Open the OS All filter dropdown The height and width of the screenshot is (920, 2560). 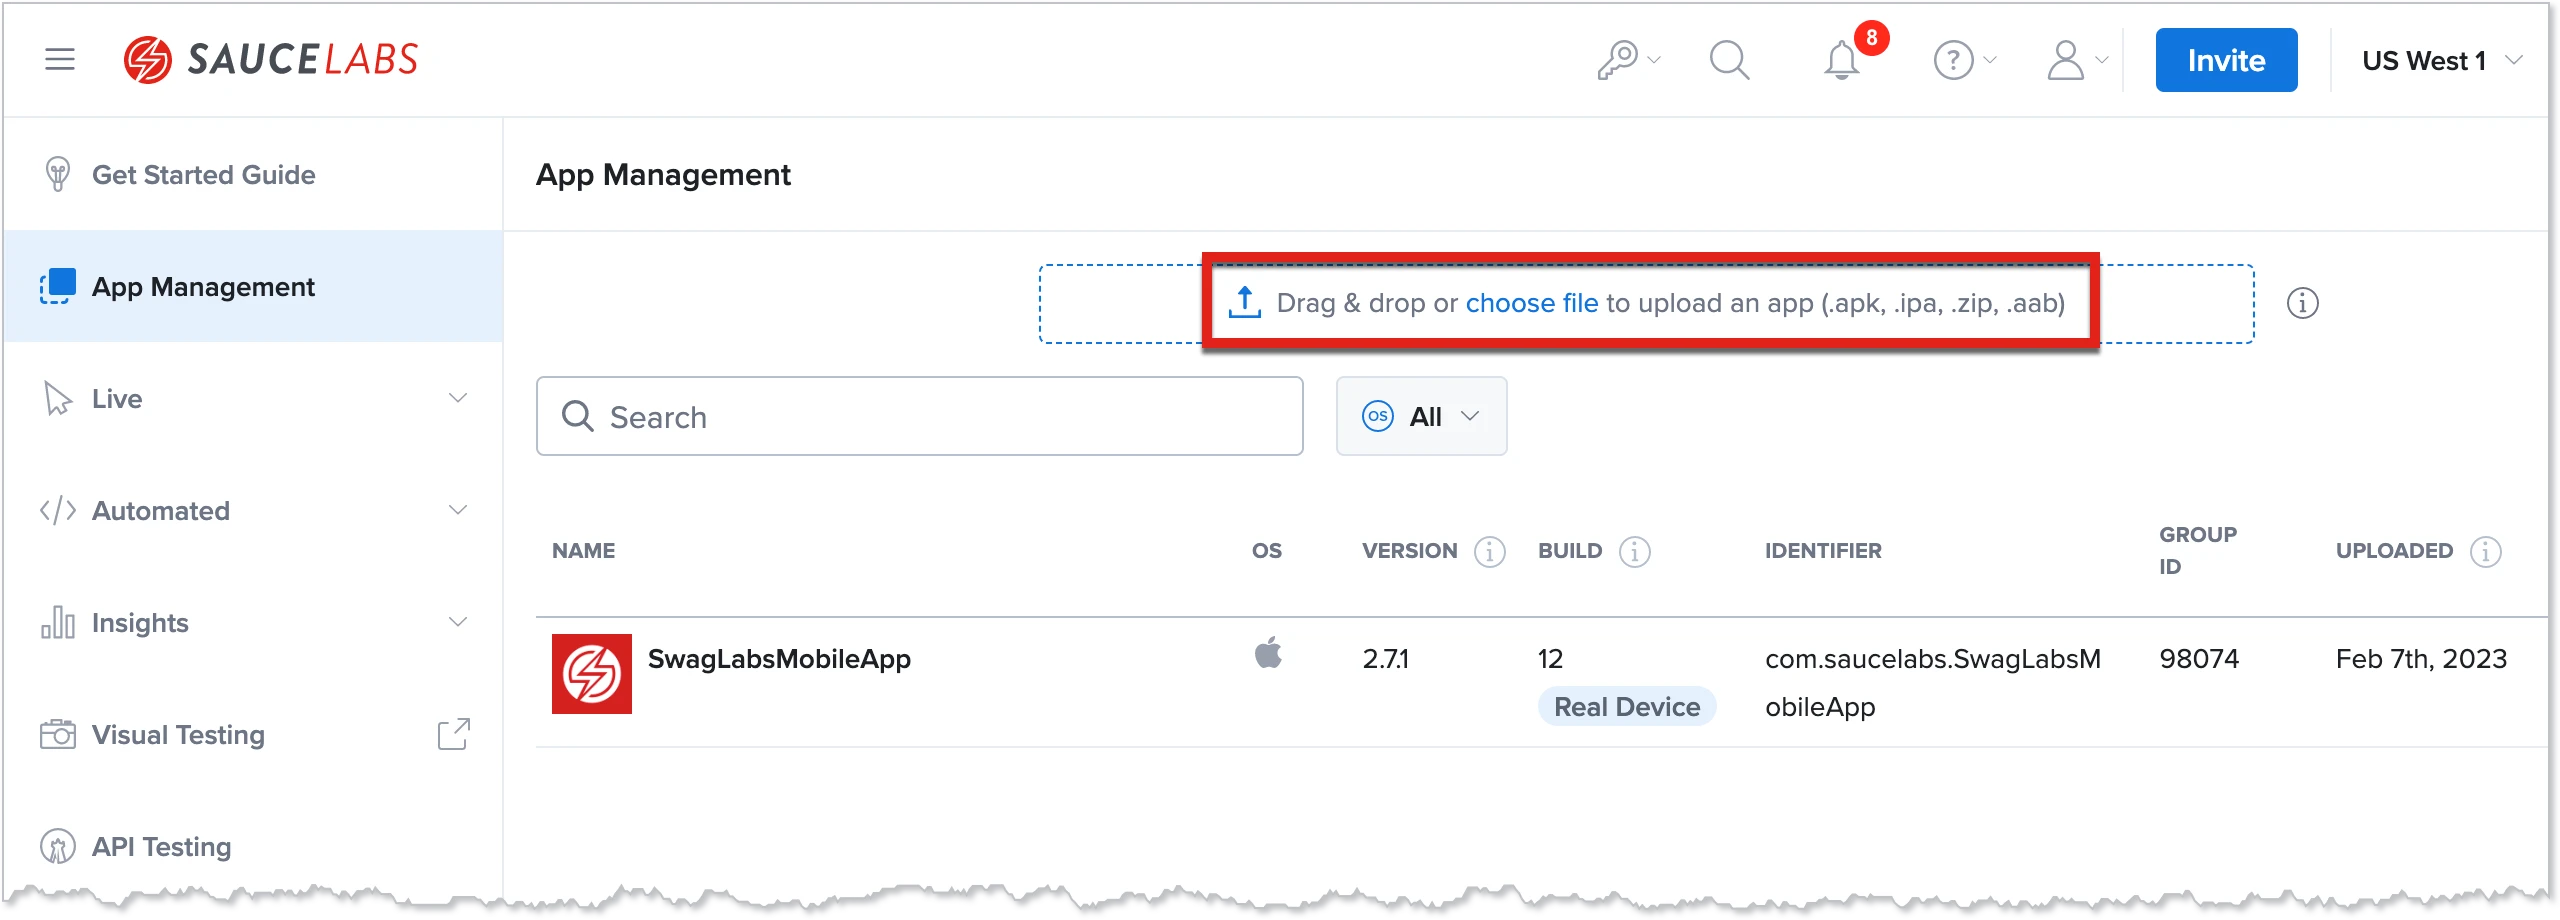click(x=1421, y=416)
